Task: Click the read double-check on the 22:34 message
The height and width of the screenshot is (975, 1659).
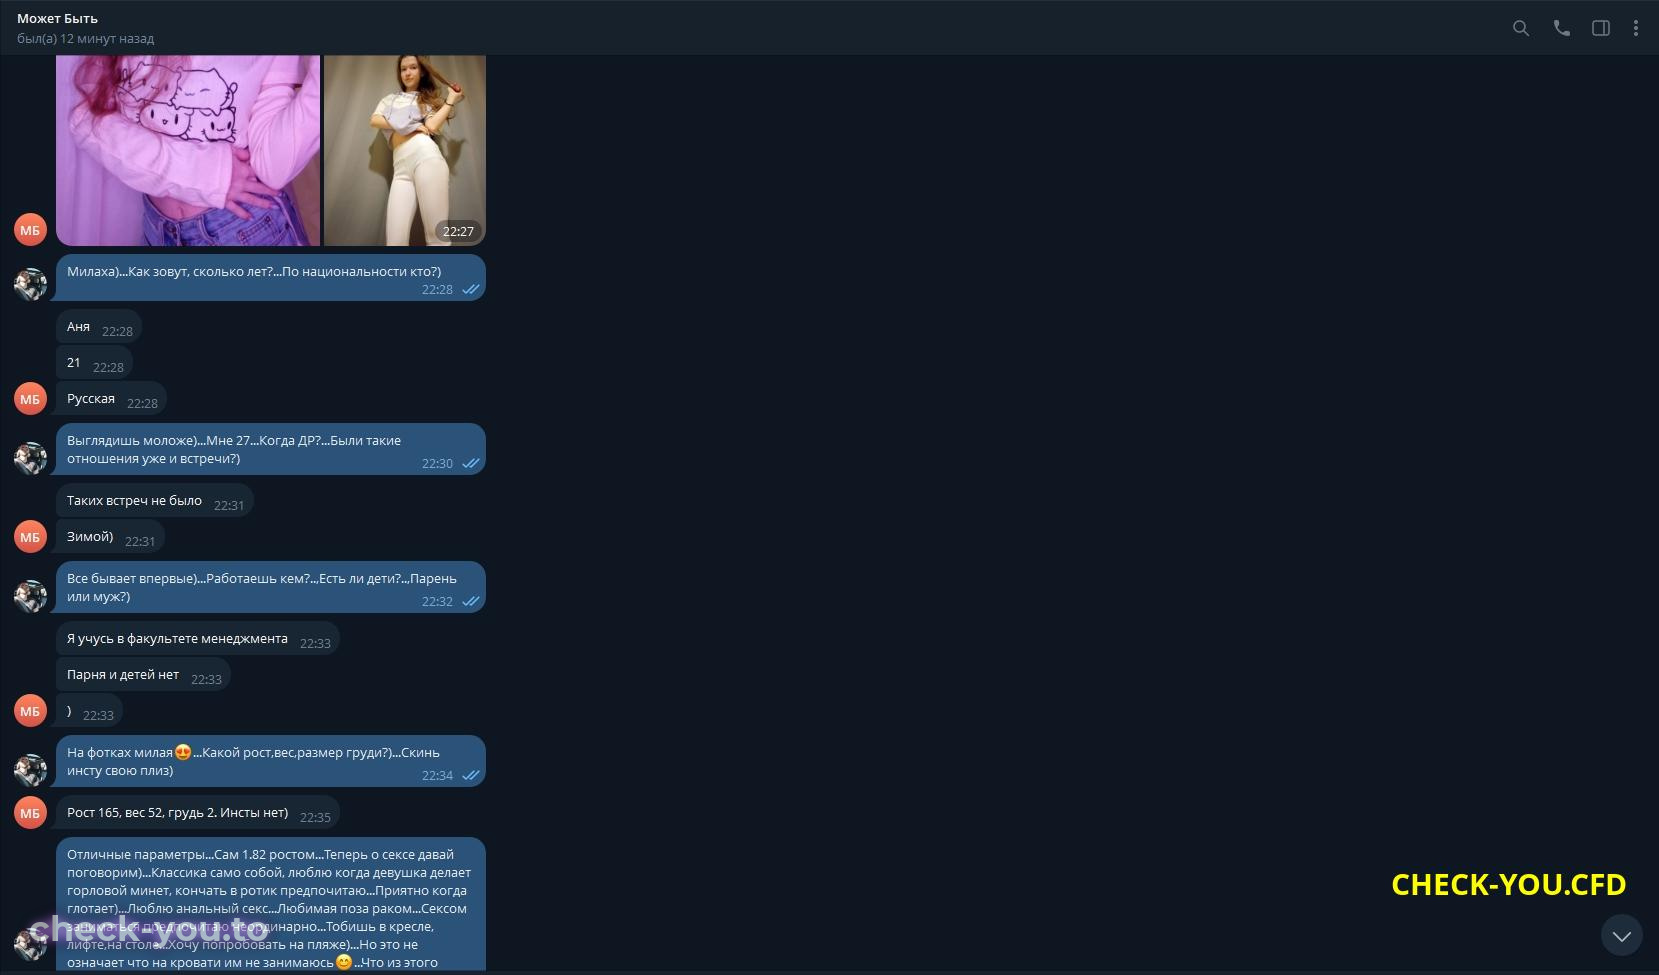Action: point(470,775)
